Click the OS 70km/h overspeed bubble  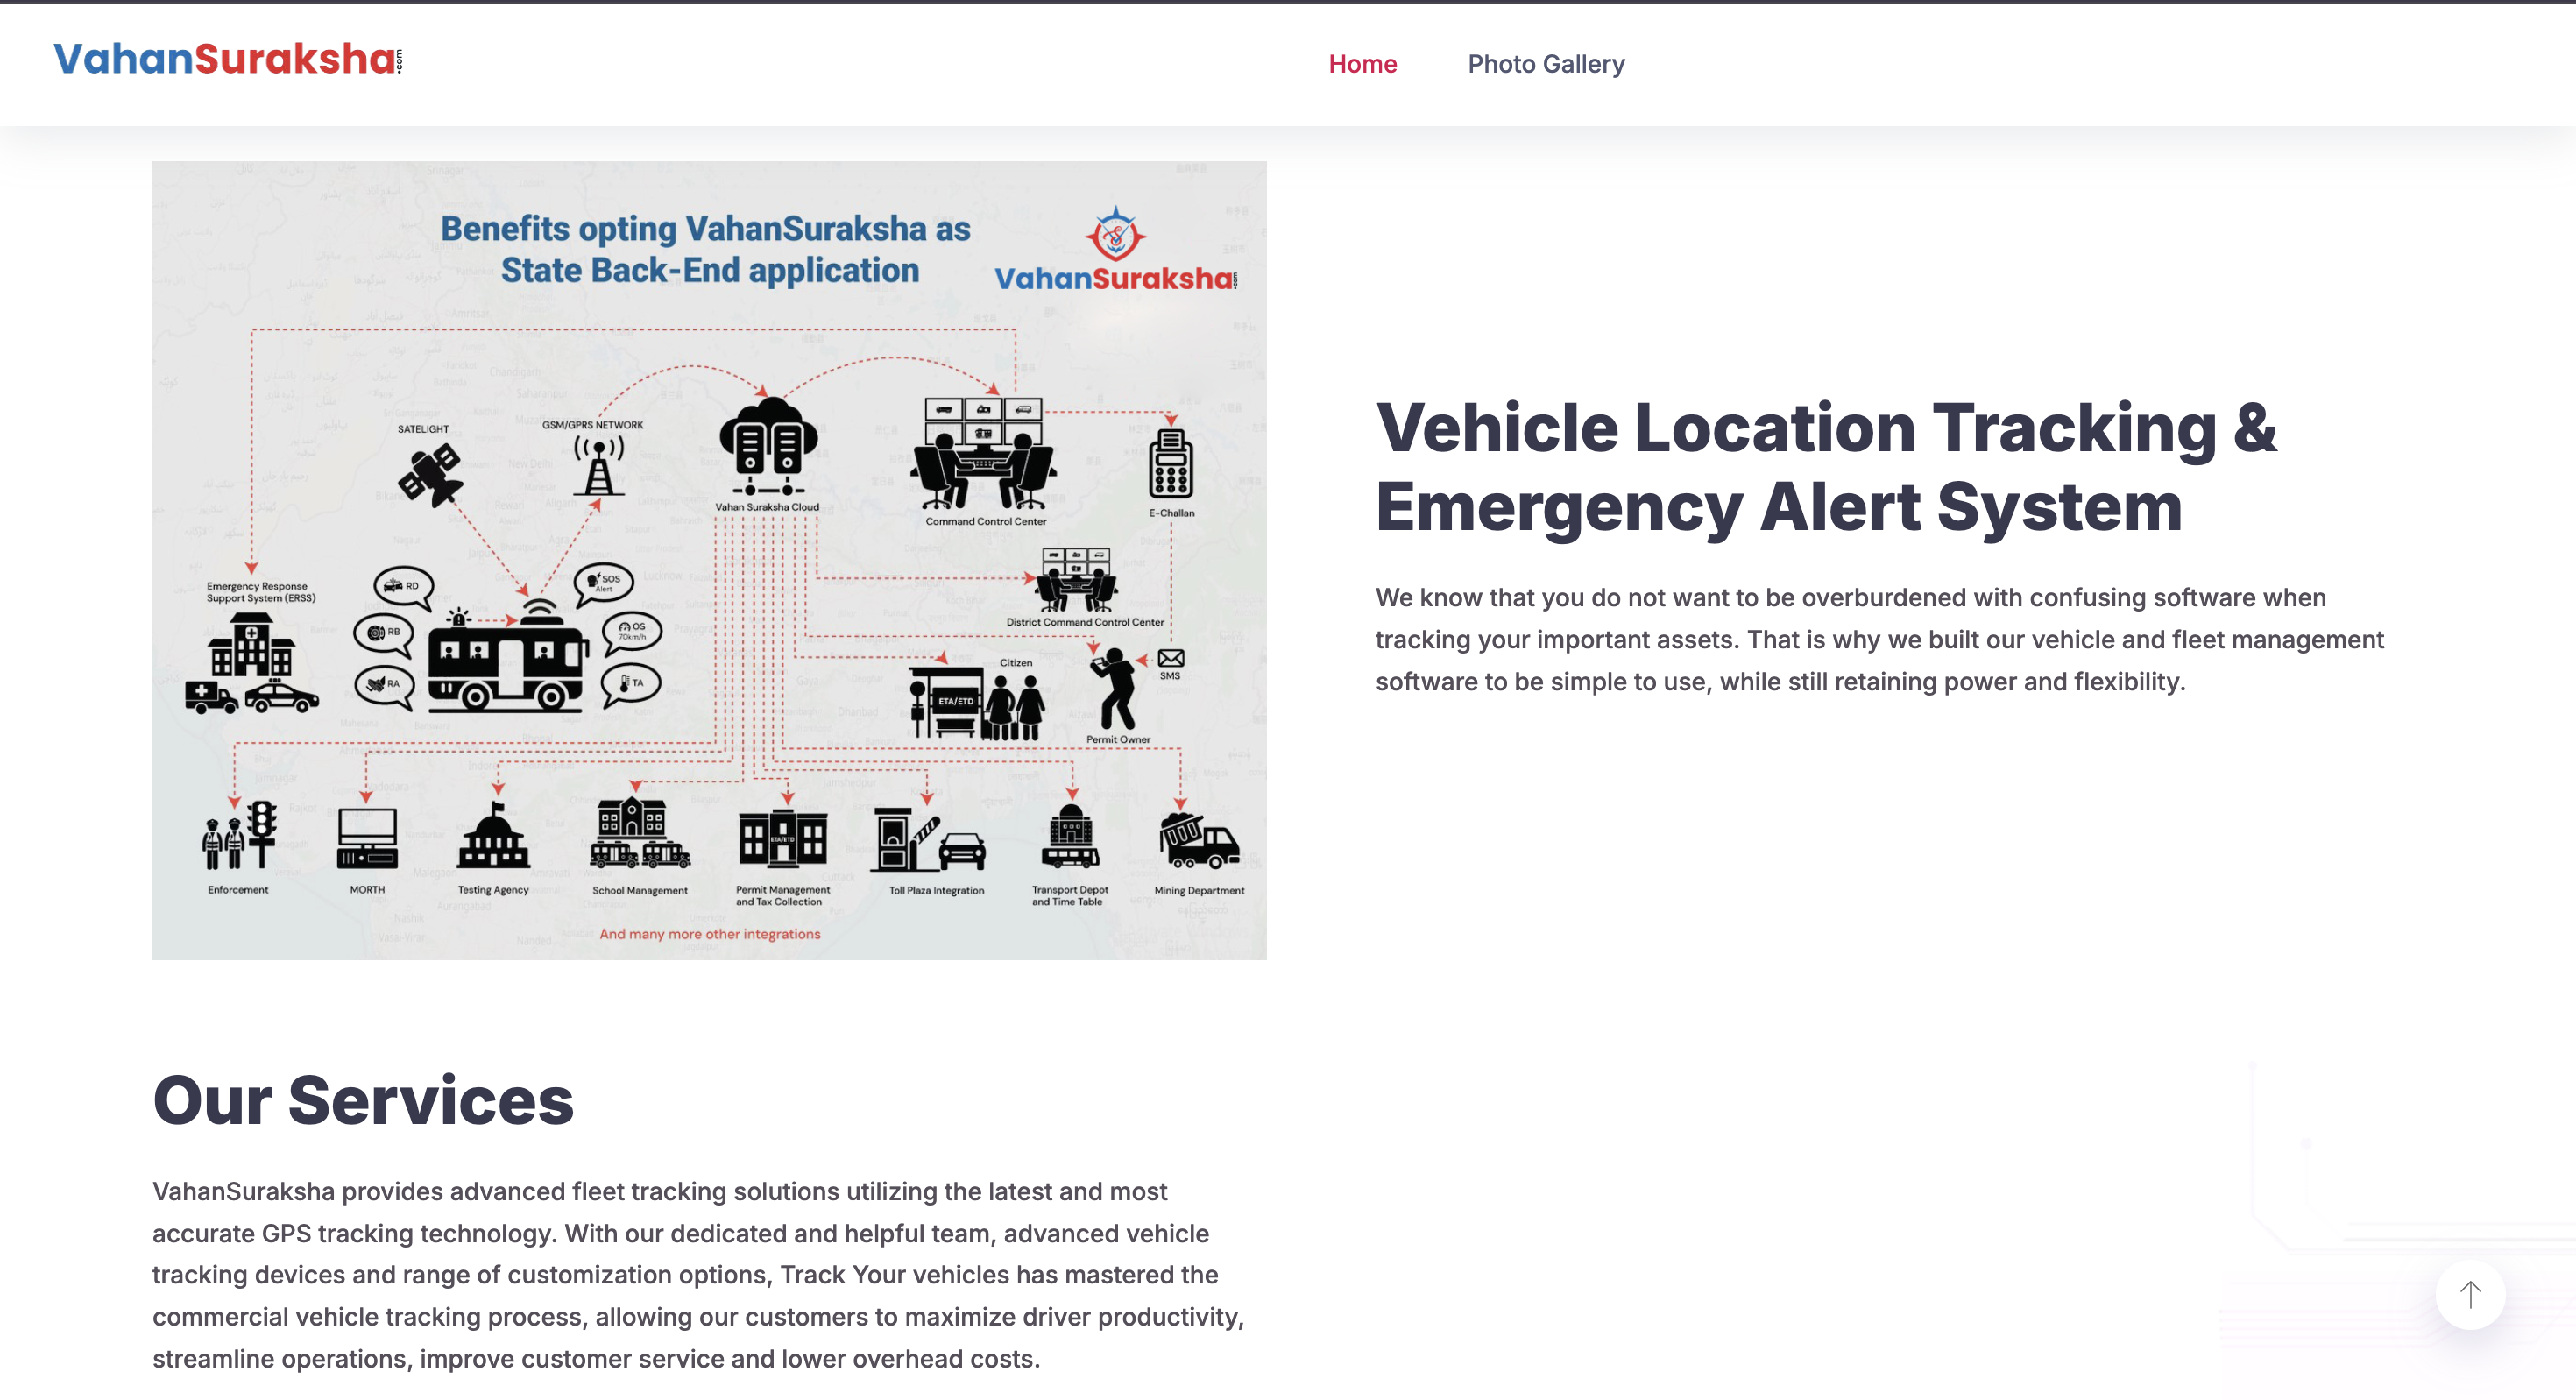631,633
